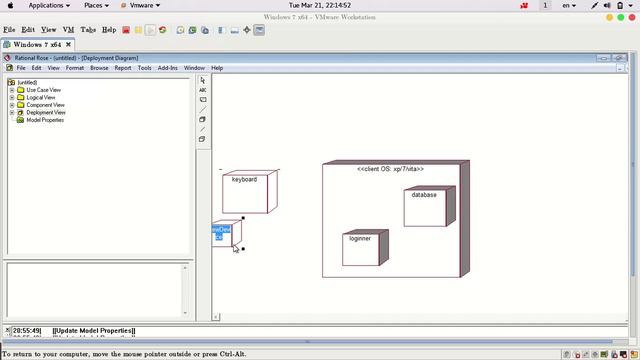This screenshot has width=640, height=360.
Task: Close the log window with x
Action: [7, 330]
